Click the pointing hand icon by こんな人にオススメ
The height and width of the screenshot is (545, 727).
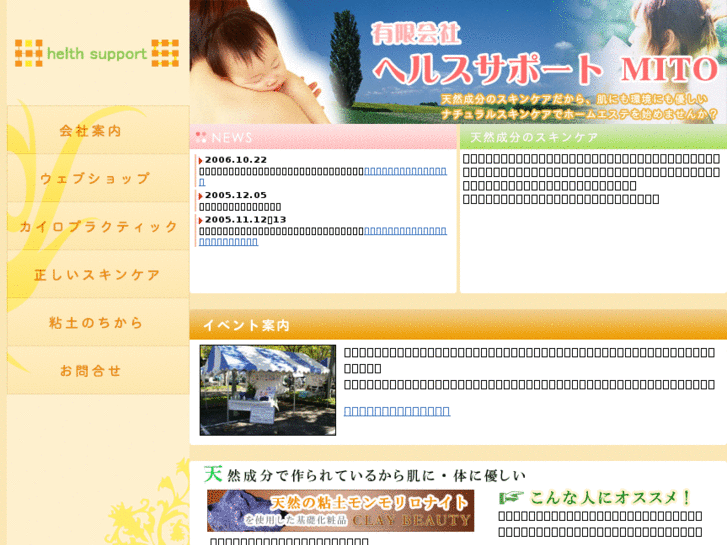[511, 498]
